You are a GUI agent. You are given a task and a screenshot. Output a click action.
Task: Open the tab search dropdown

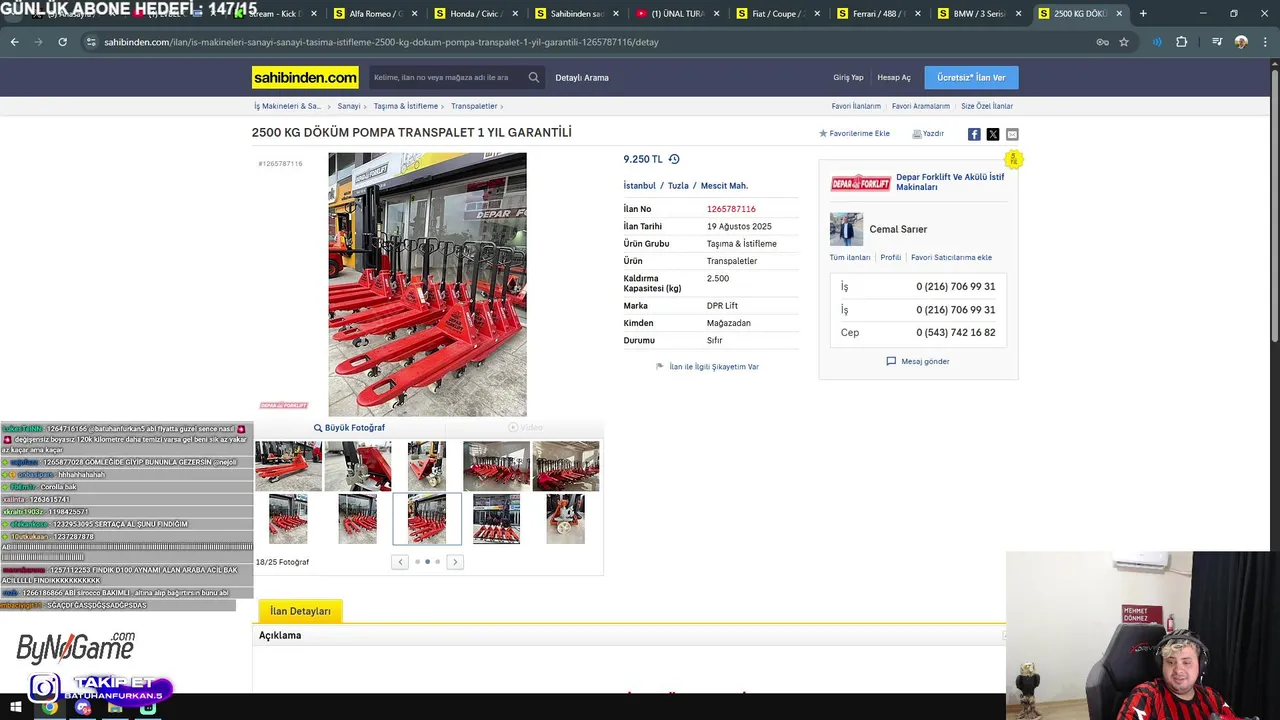pos(16,14)
